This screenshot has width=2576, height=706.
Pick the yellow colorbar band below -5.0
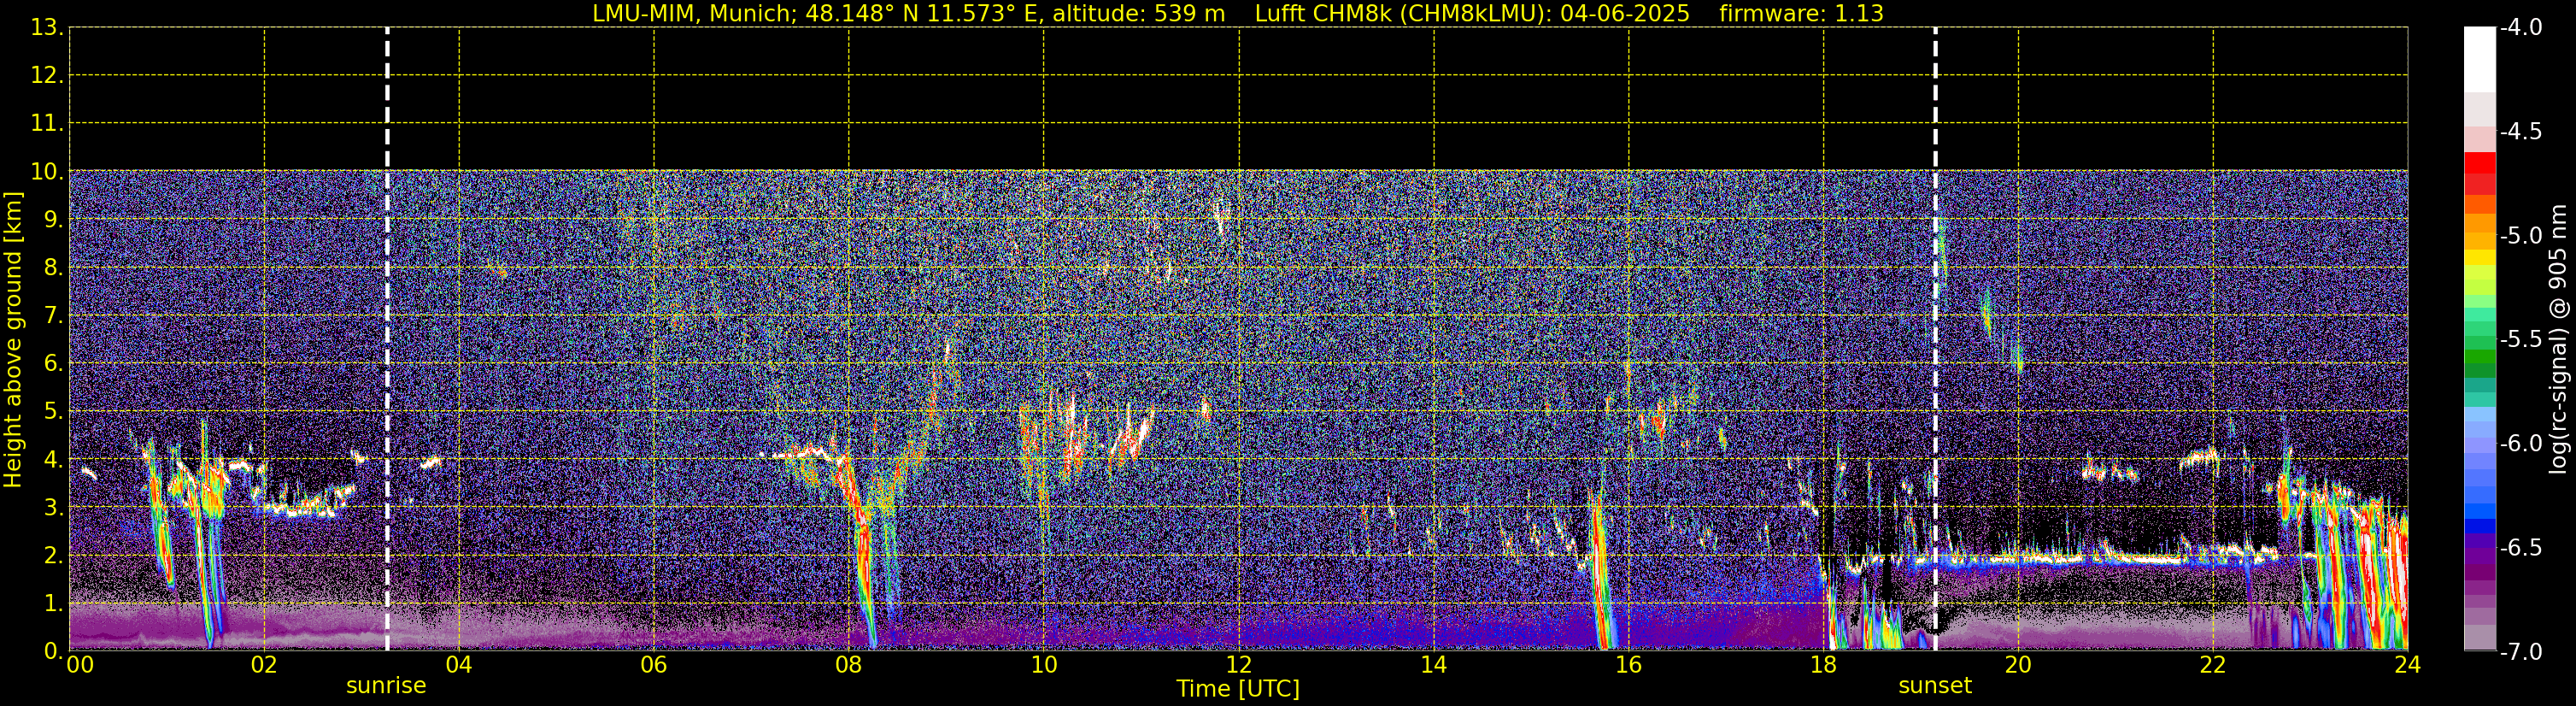coord(2479,258)
